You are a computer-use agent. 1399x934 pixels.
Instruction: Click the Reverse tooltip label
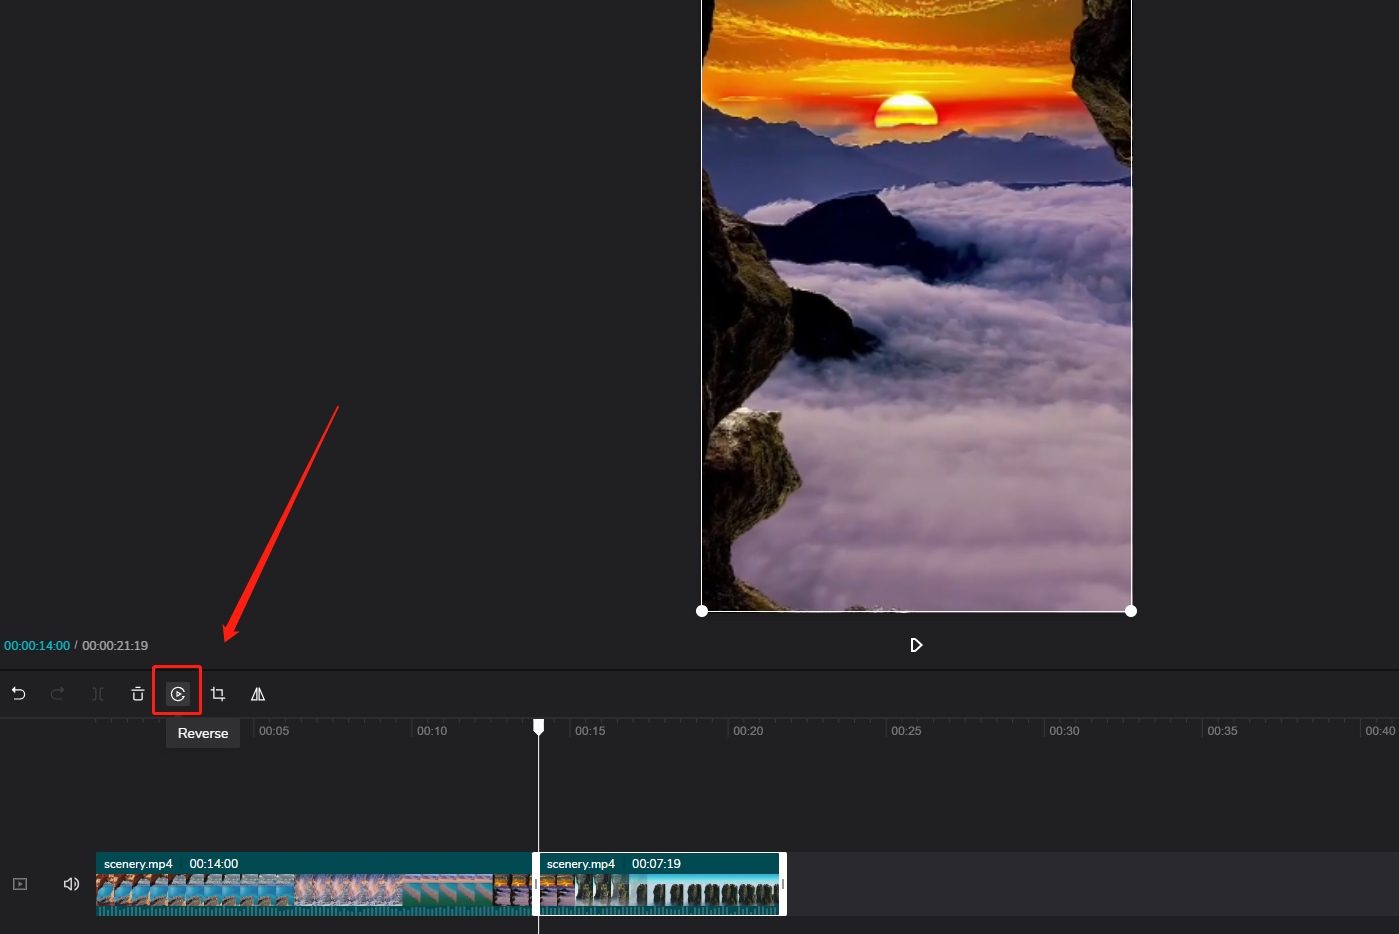coord(202,733)
